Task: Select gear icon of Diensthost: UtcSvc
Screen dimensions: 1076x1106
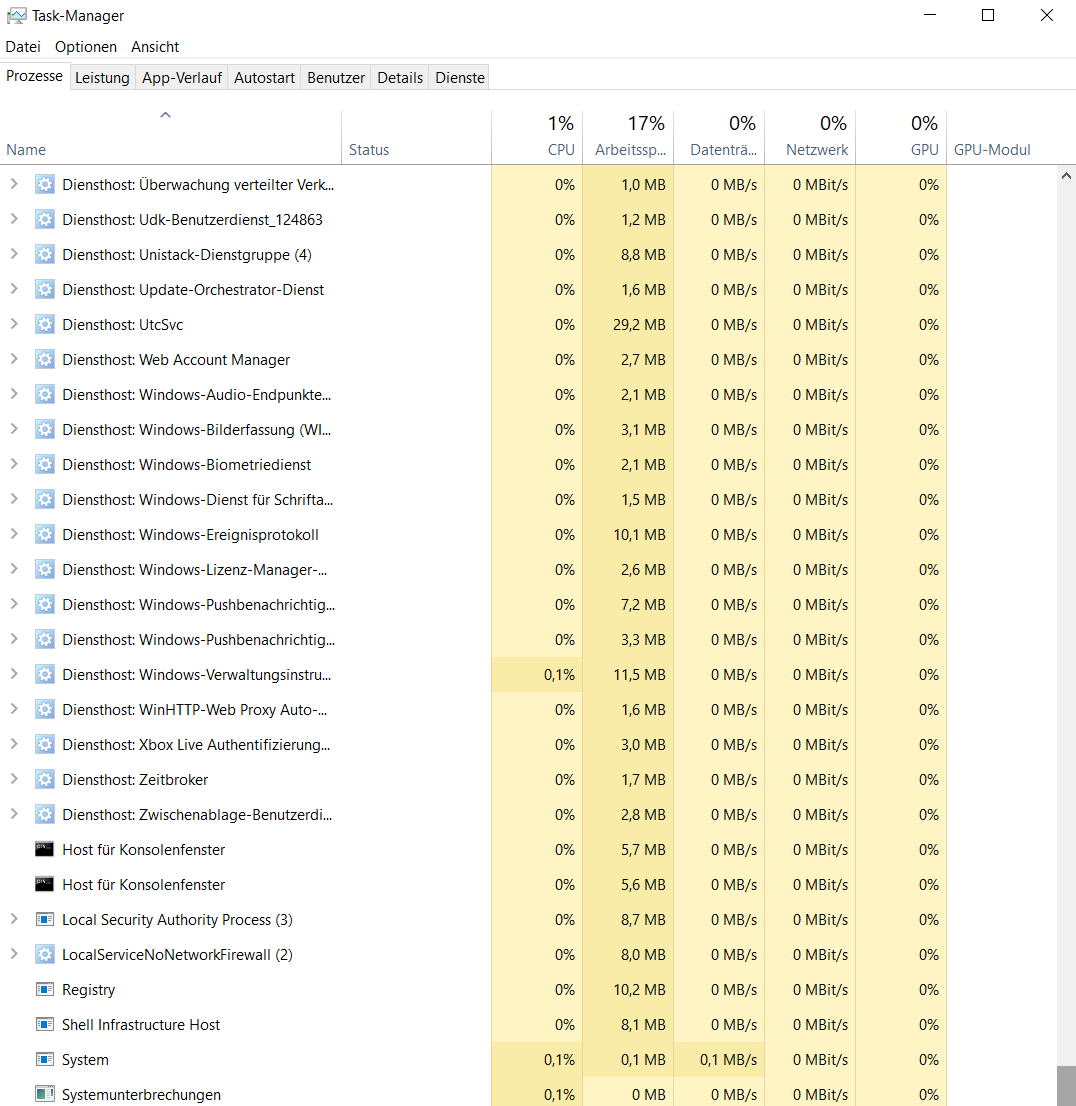Action: pyautogui.click(x=44, y=324)
